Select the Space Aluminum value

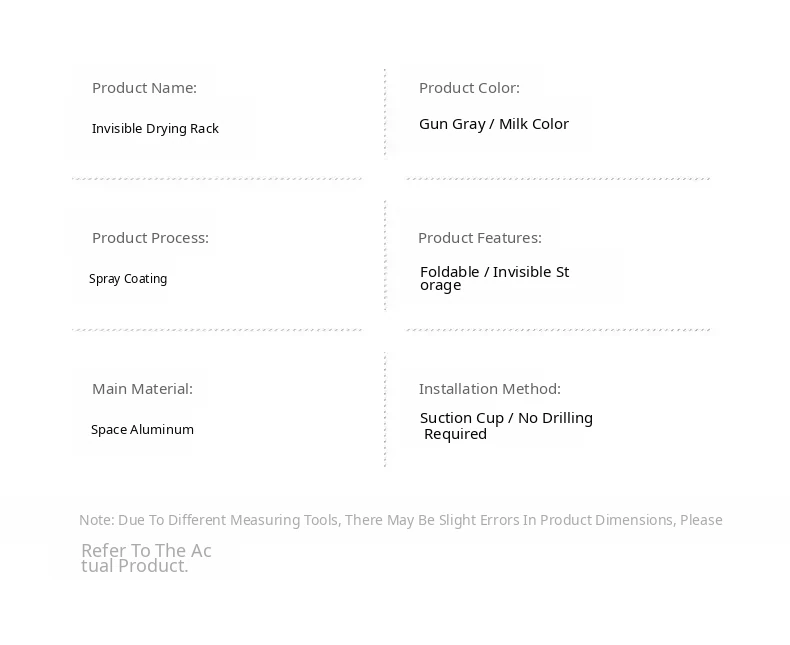click(x=142, y=430)
